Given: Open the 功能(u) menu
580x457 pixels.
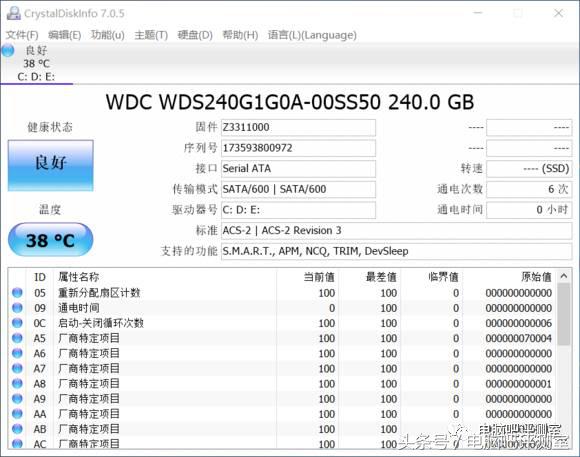Looking at the screenshot, I should click(x=108, y=35).
